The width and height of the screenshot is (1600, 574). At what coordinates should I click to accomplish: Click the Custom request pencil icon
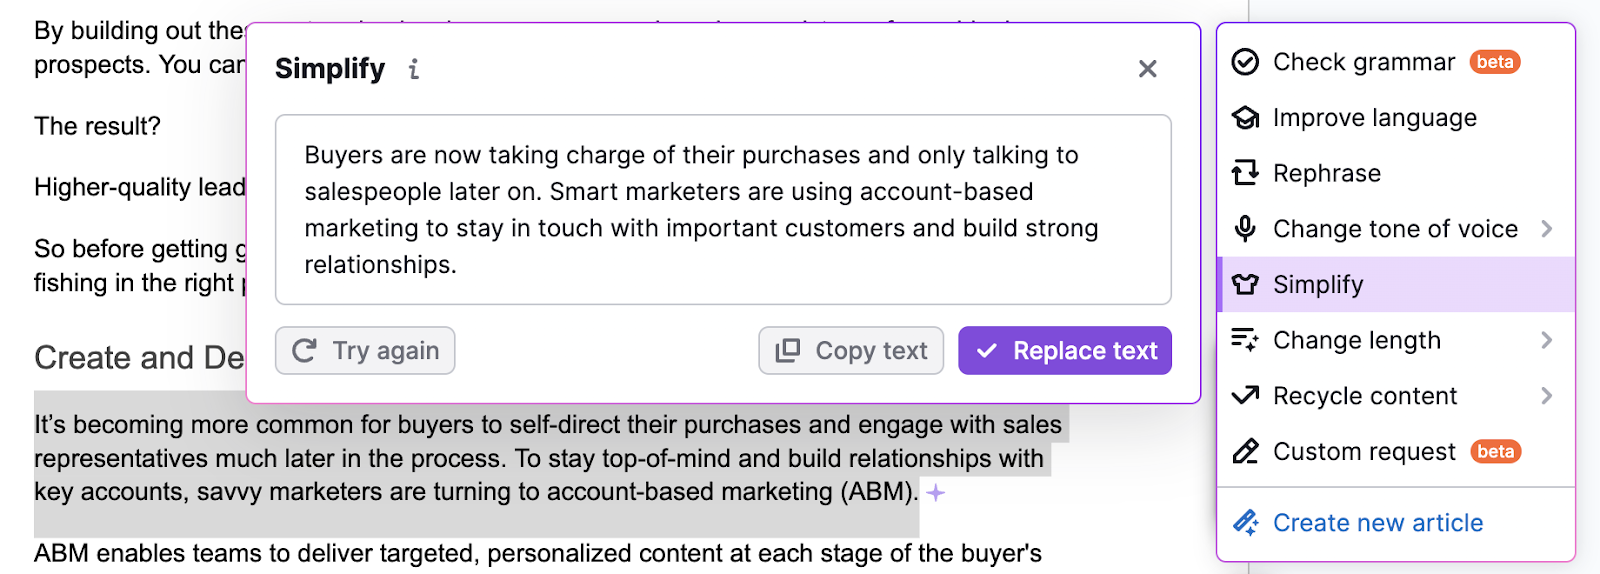pos(1245,452)
